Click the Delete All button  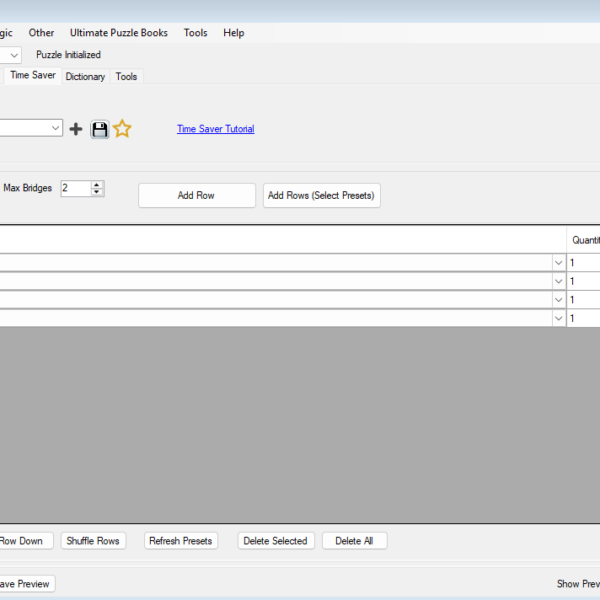tap(354, 541)
